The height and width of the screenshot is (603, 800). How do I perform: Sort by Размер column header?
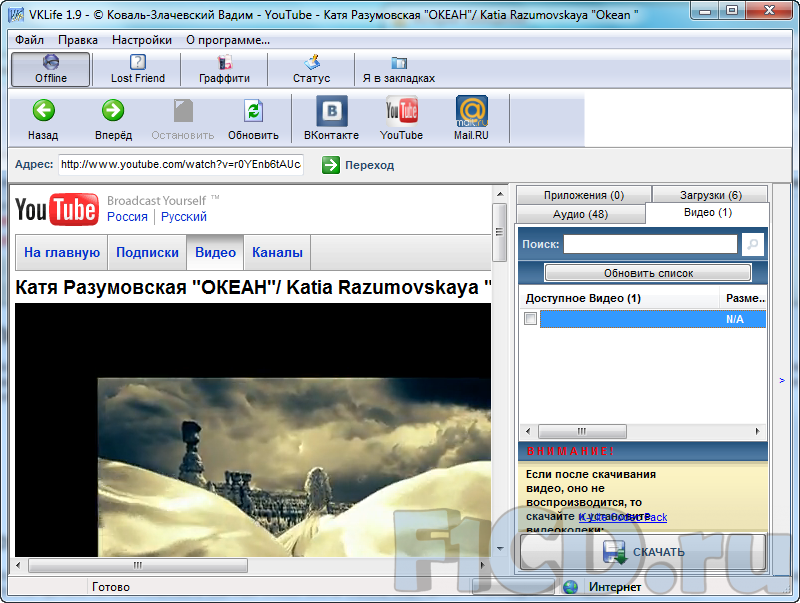743,298
